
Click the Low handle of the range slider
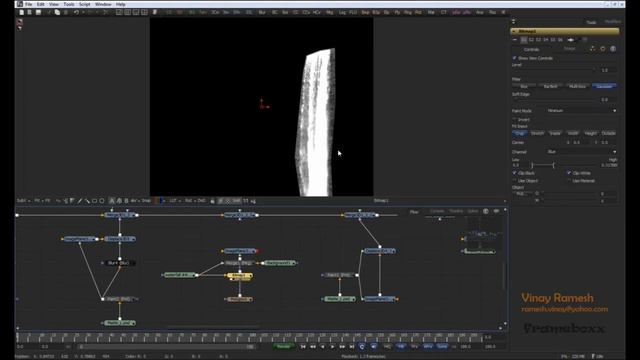click(532, 165)
